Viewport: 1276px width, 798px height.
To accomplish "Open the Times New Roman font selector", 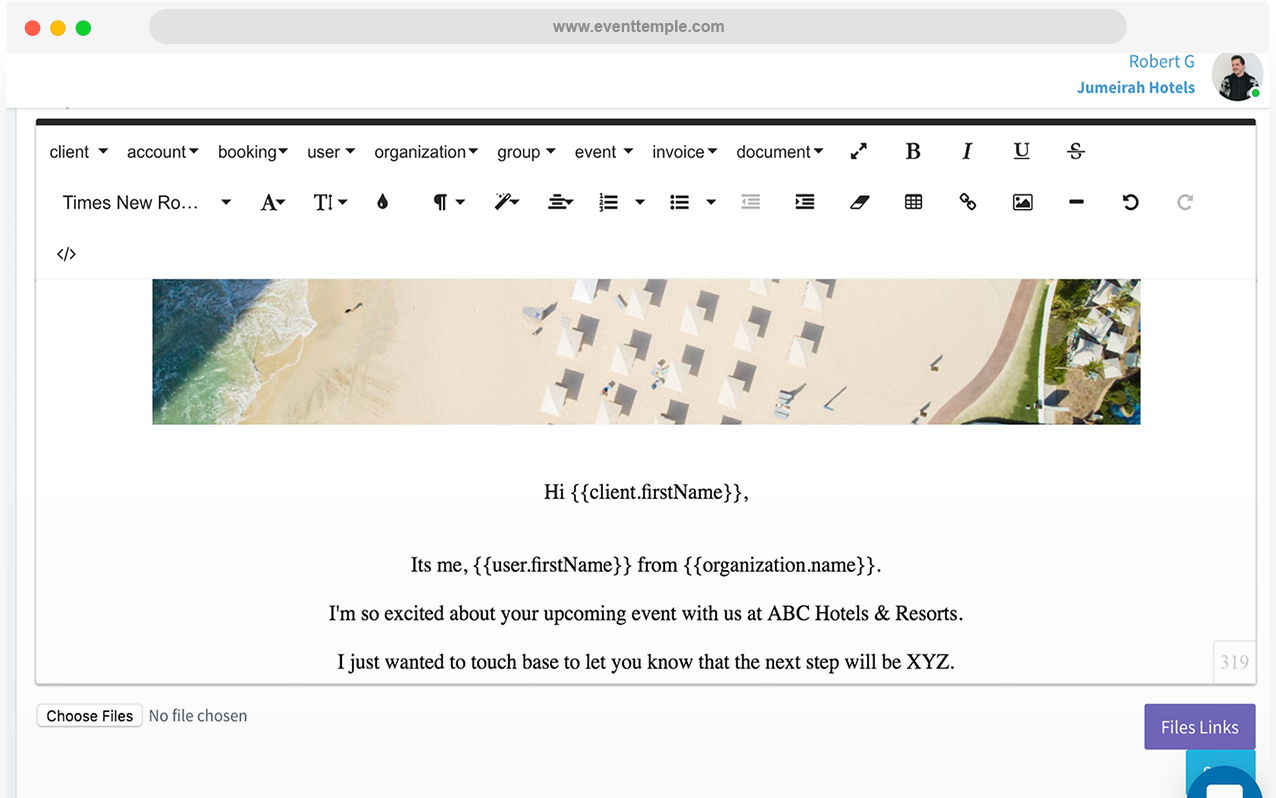I will [146, 202].
